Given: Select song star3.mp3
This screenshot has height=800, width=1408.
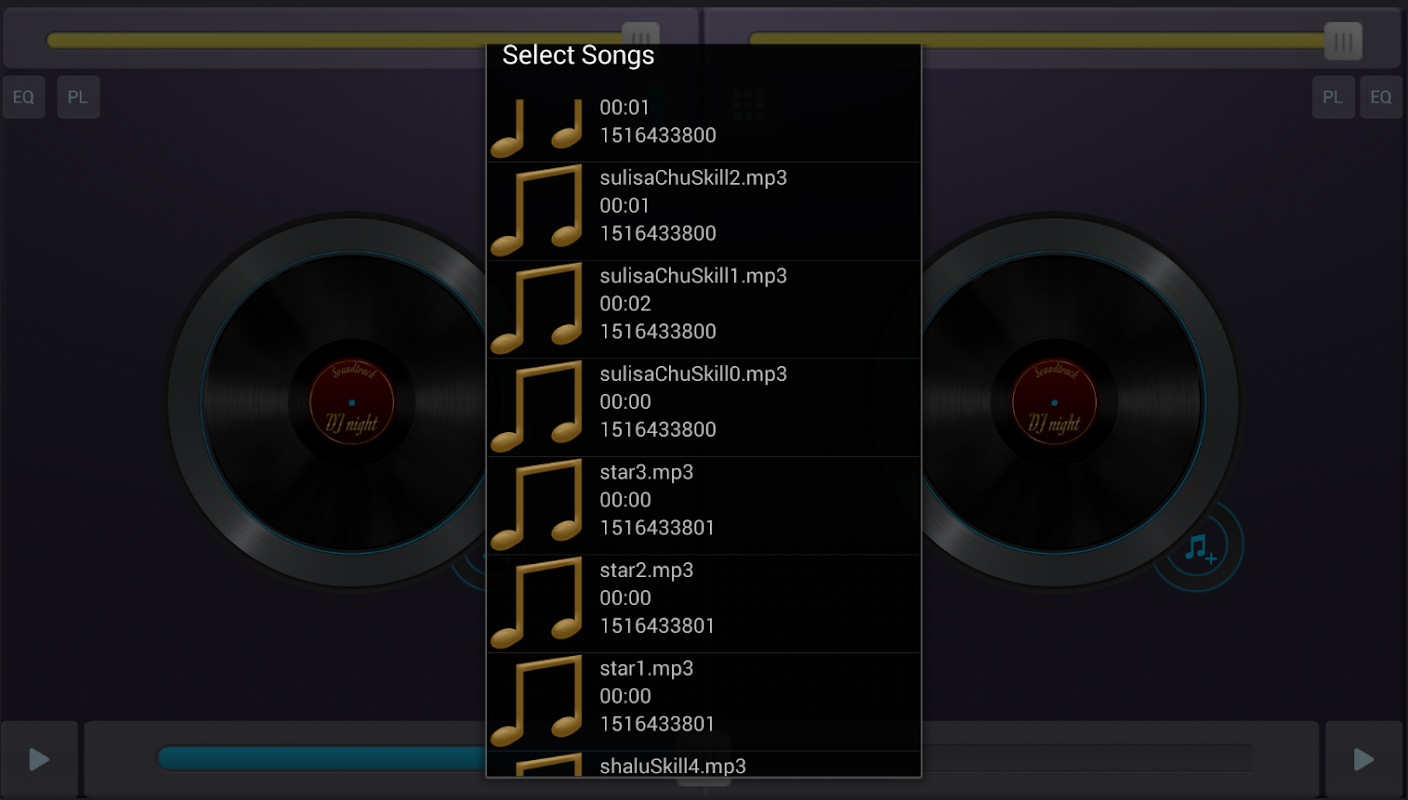Looking at the screenshot, I should click(703, 505).
